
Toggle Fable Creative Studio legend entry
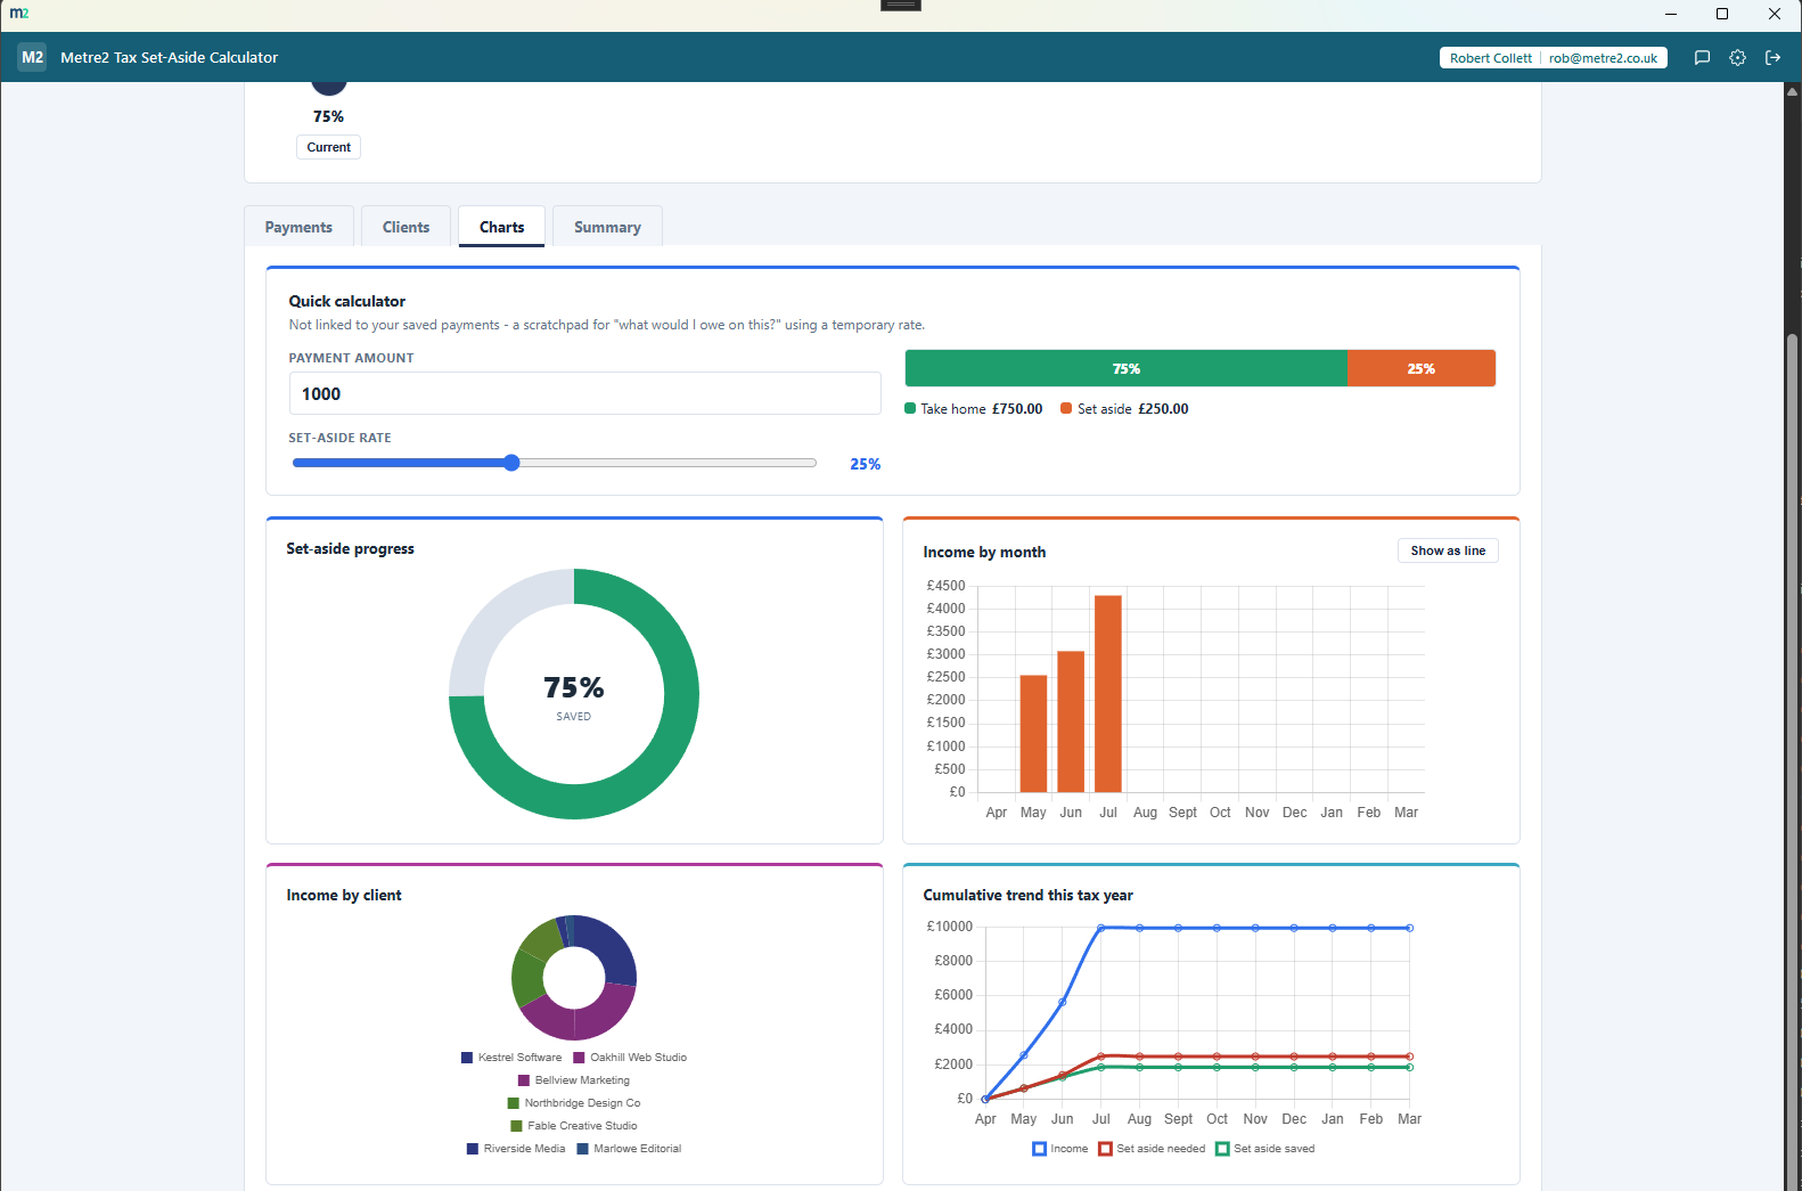pos(574,1126)
